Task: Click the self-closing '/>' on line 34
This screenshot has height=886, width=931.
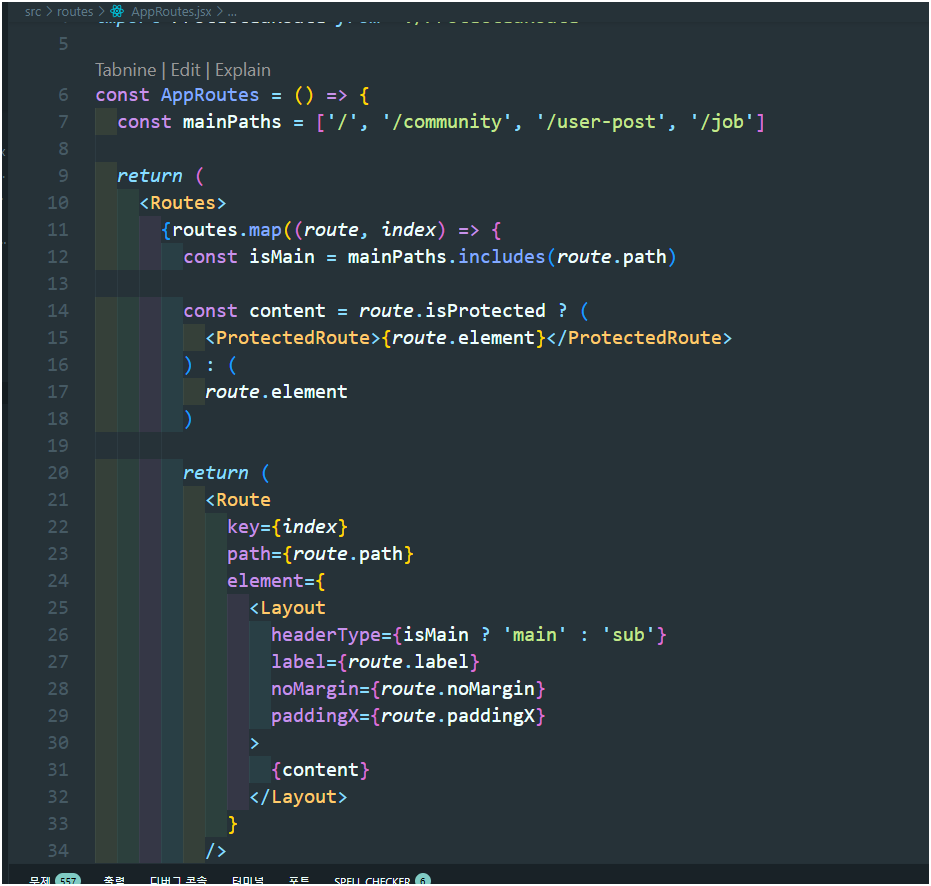Action: 216,851
